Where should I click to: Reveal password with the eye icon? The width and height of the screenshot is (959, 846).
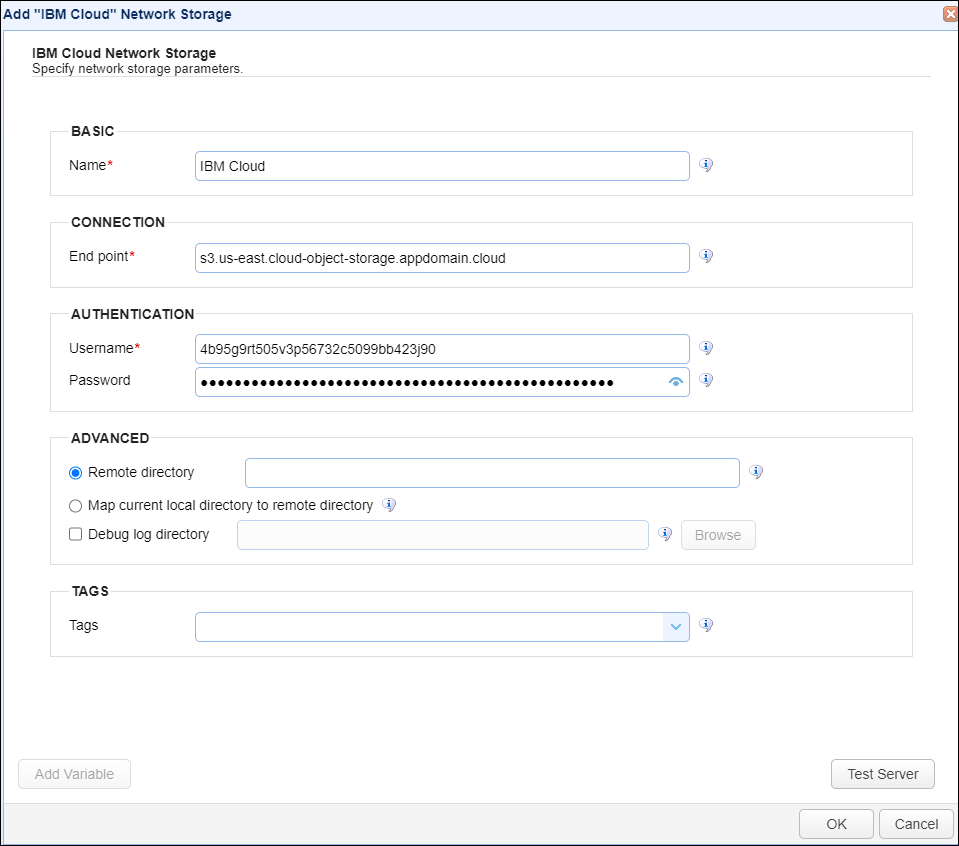click(x=675, y=382)
